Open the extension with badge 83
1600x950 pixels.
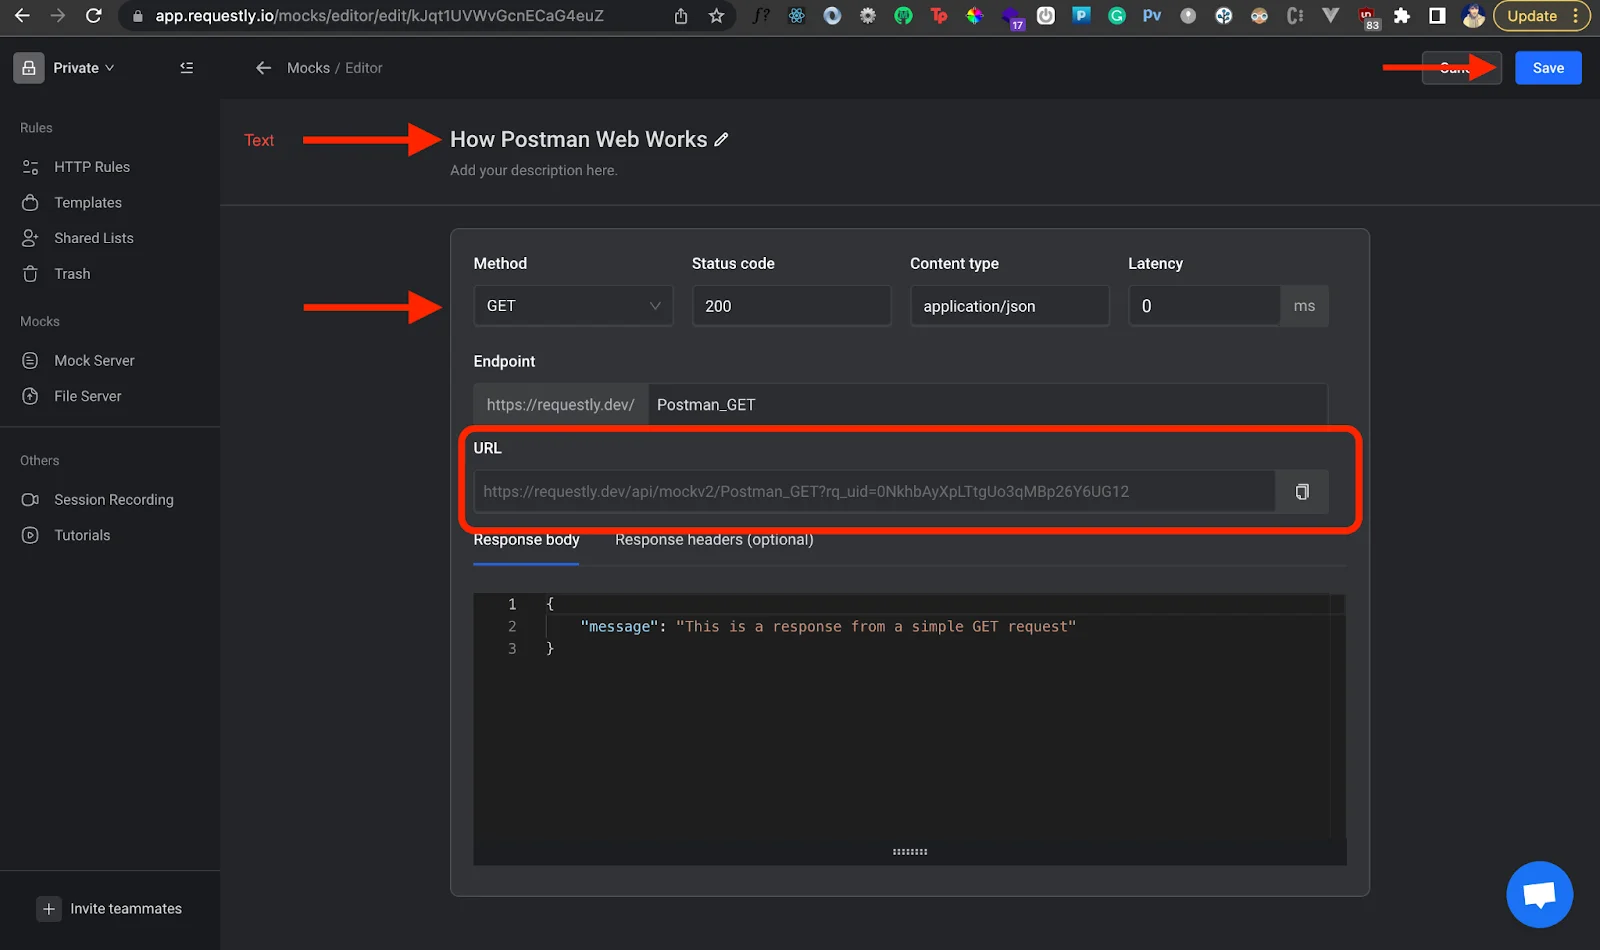click(x=1367, y=17)
